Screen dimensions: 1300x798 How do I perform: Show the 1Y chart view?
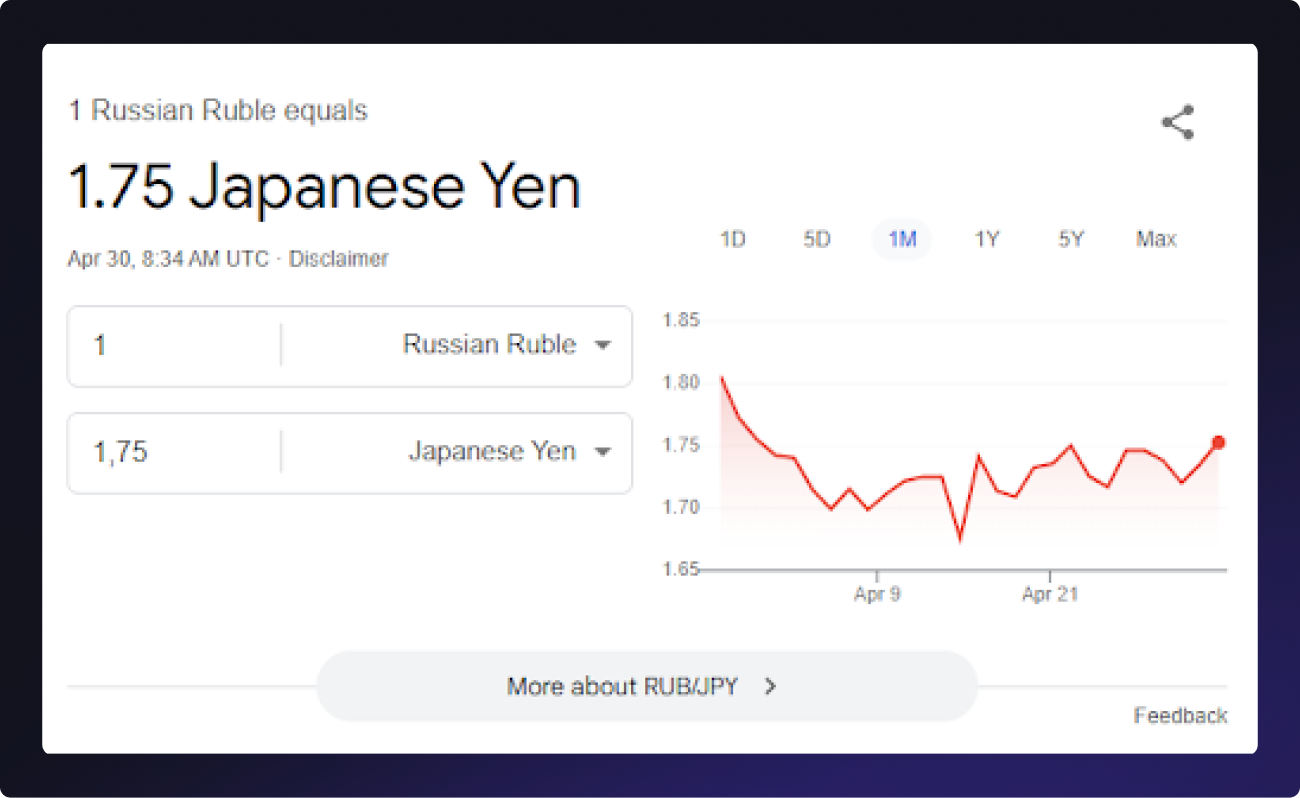click(x=987, y=240)
